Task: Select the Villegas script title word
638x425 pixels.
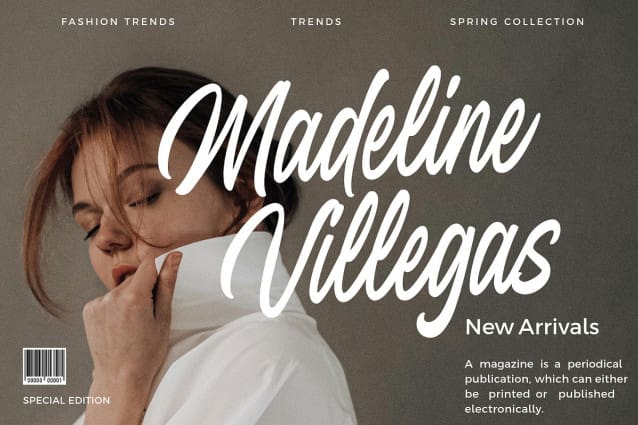Action: (x=391, y=260)
